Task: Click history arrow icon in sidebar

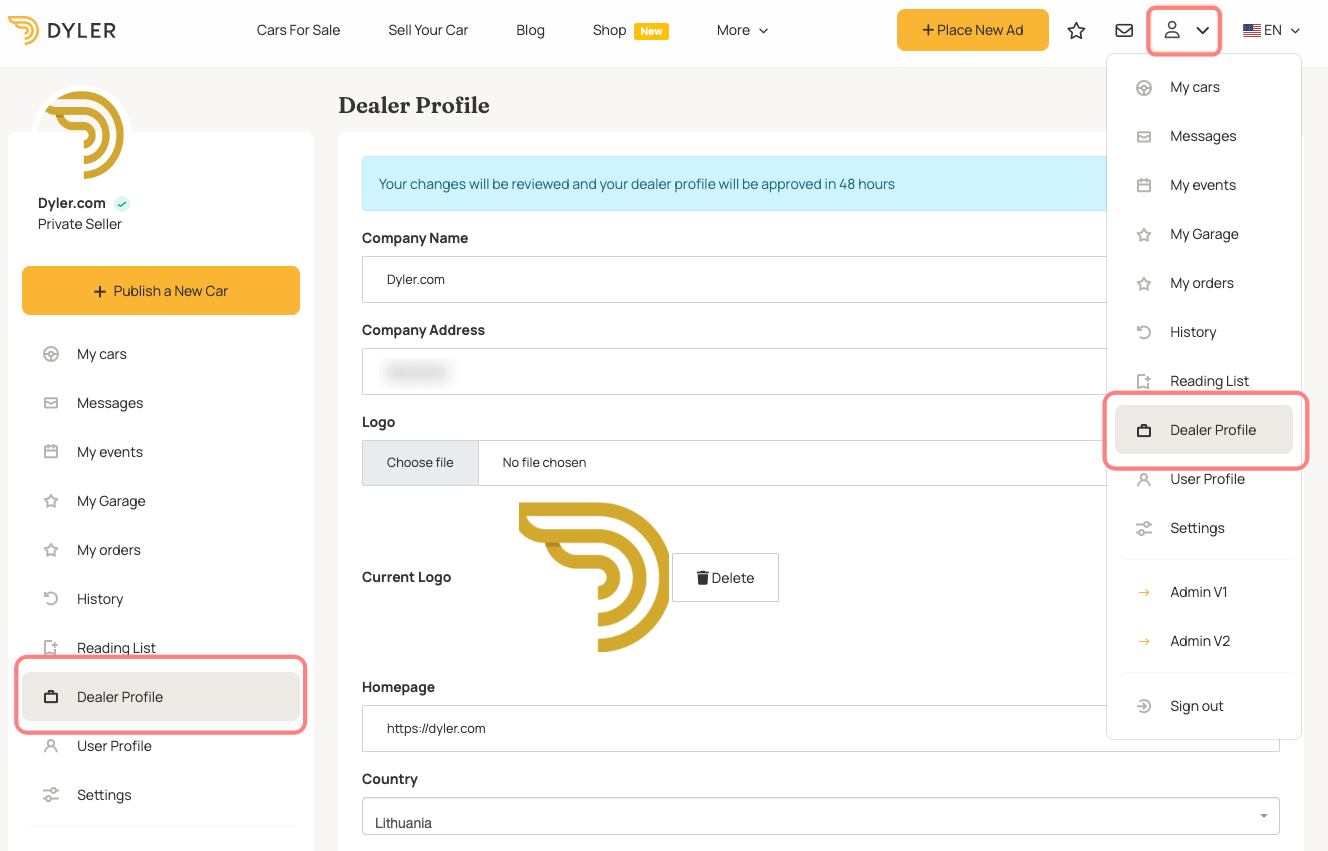Action: pyautogui.click(x=51, y=599)
